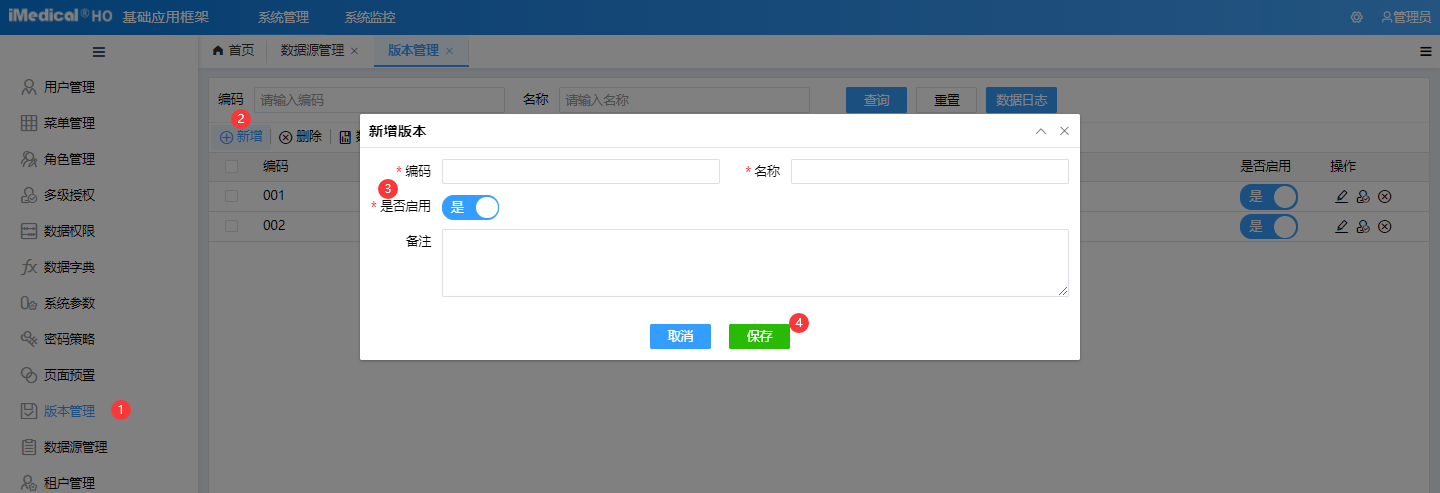
Task: Collapse the 新增版本 dialog
Action: click(1041, 131)
